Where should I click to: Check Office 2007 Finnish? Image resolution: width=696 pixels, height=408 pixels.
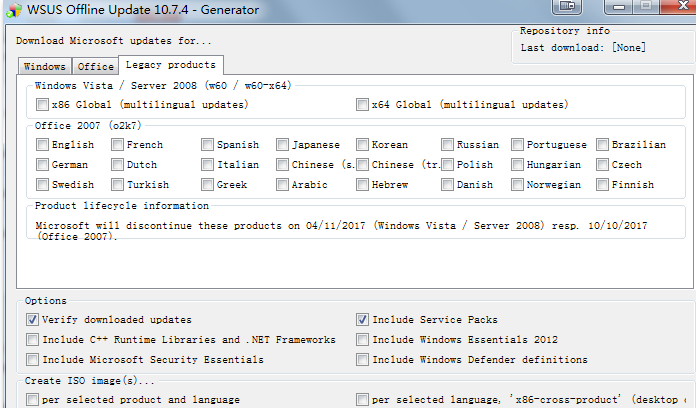tap(602, 185)
